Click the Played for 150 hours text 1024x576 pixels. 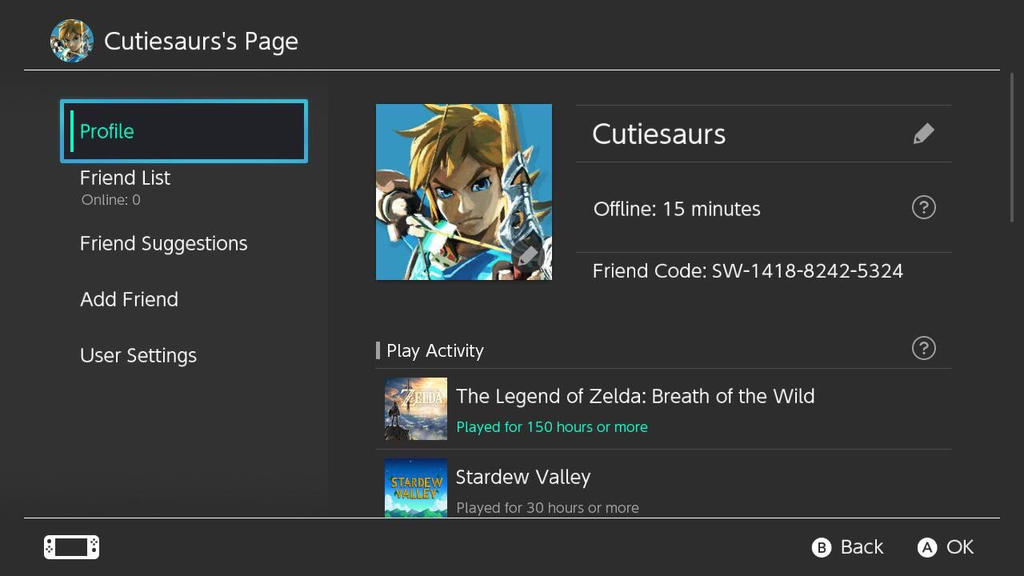[552, 426]
